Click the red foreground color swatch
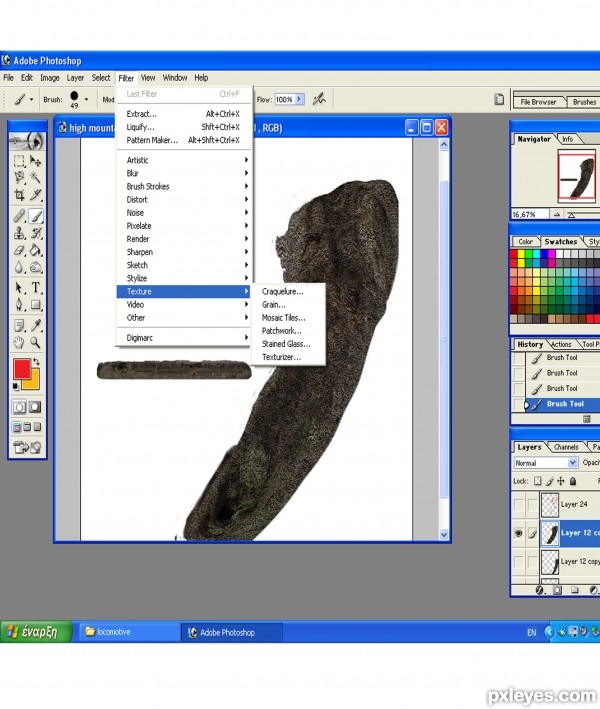The height and width of the screenshot is (709, 600). 21,368
